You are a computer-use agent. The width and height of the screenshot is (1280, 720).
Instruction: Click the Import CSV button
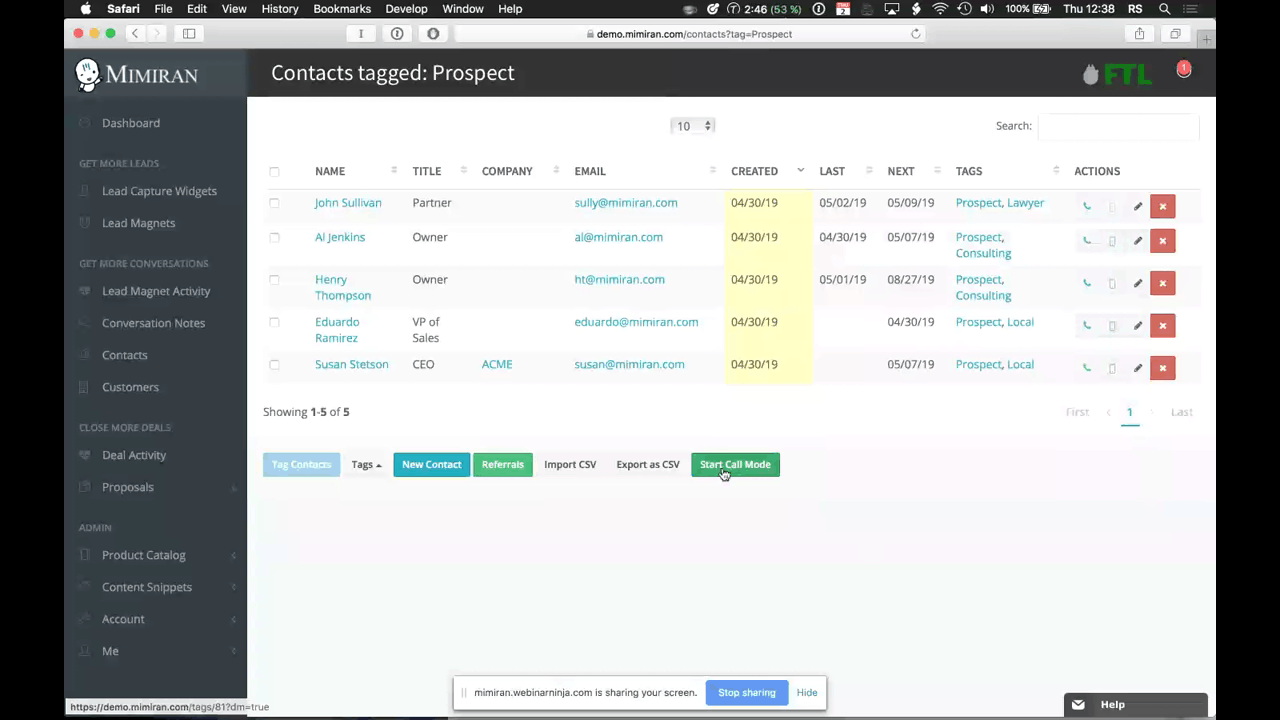click(570, 465)
